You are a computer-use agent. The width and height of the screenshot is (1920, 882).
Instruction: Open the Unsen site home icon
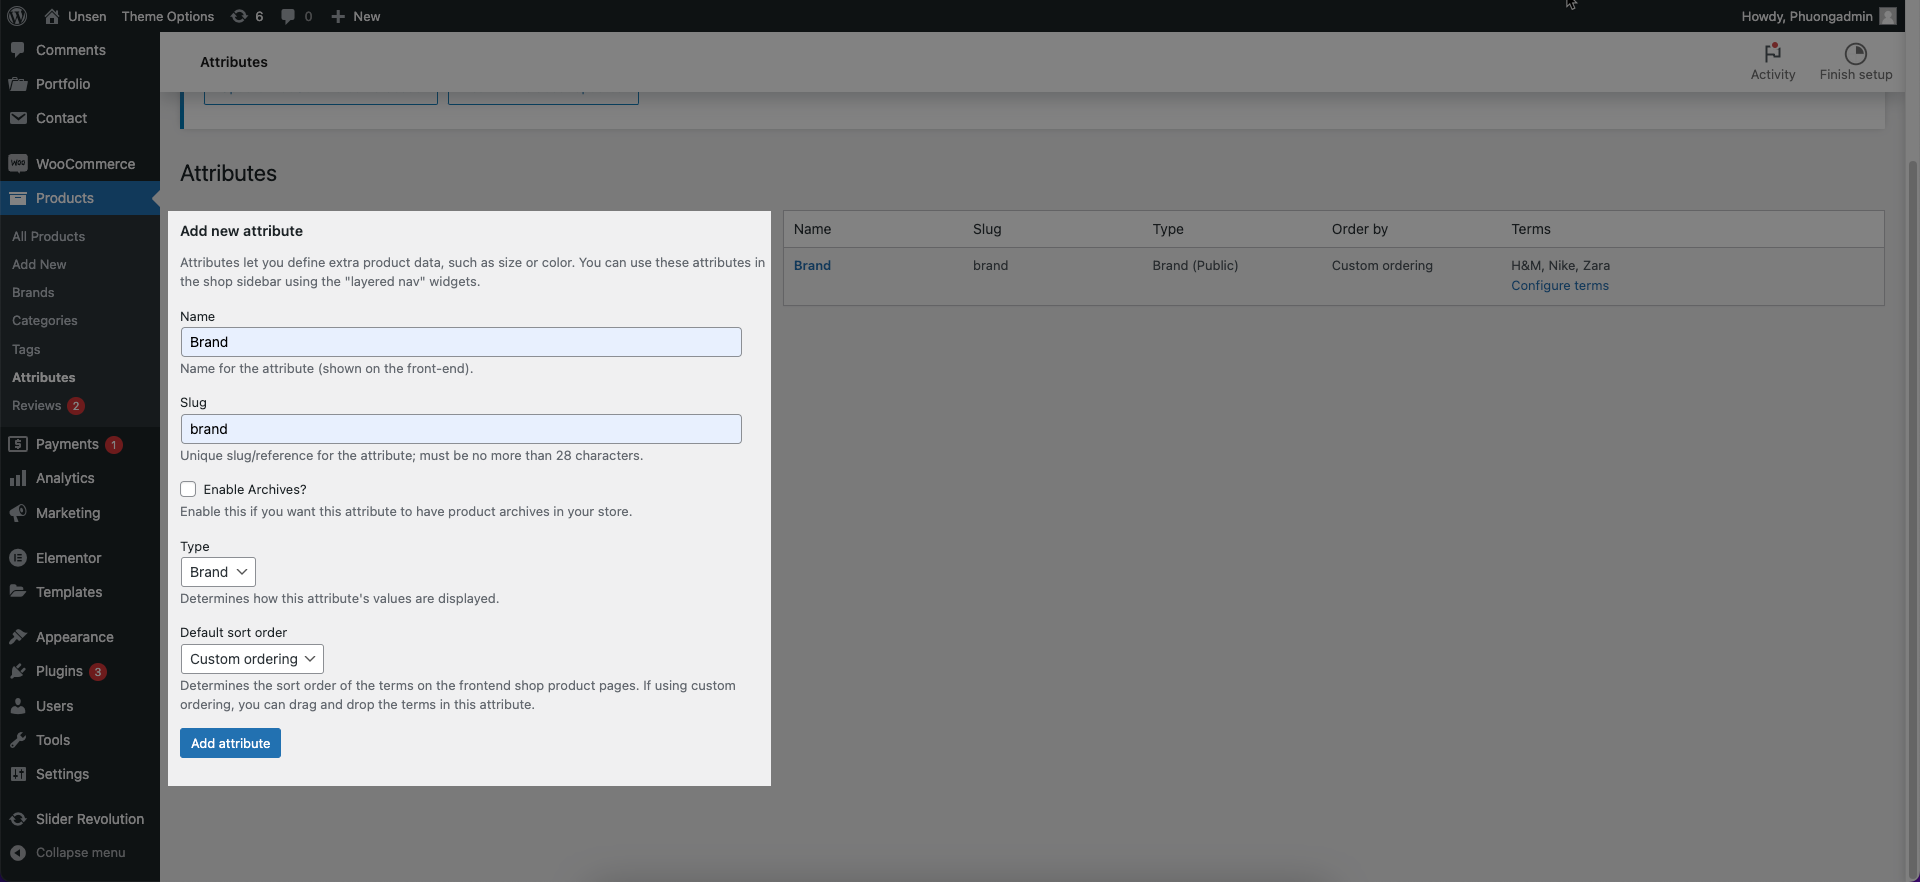[x=52, y=16]
